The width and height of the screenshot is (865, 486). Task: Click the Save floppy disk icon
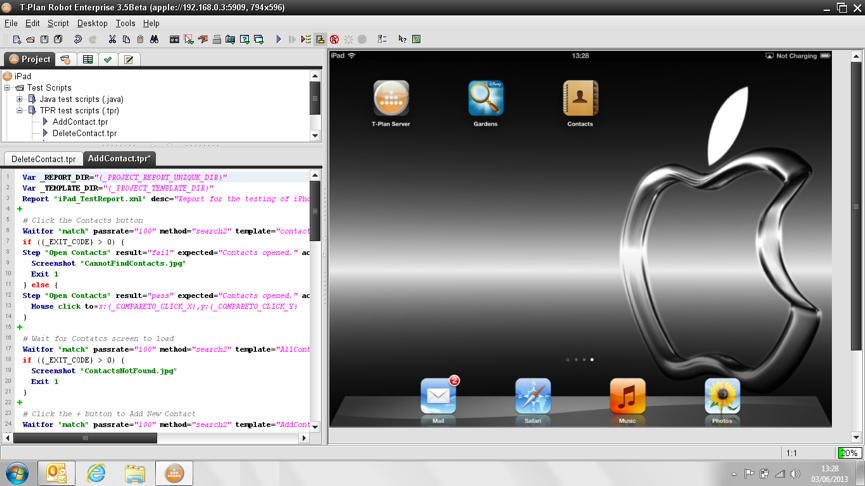coord(44,39)
